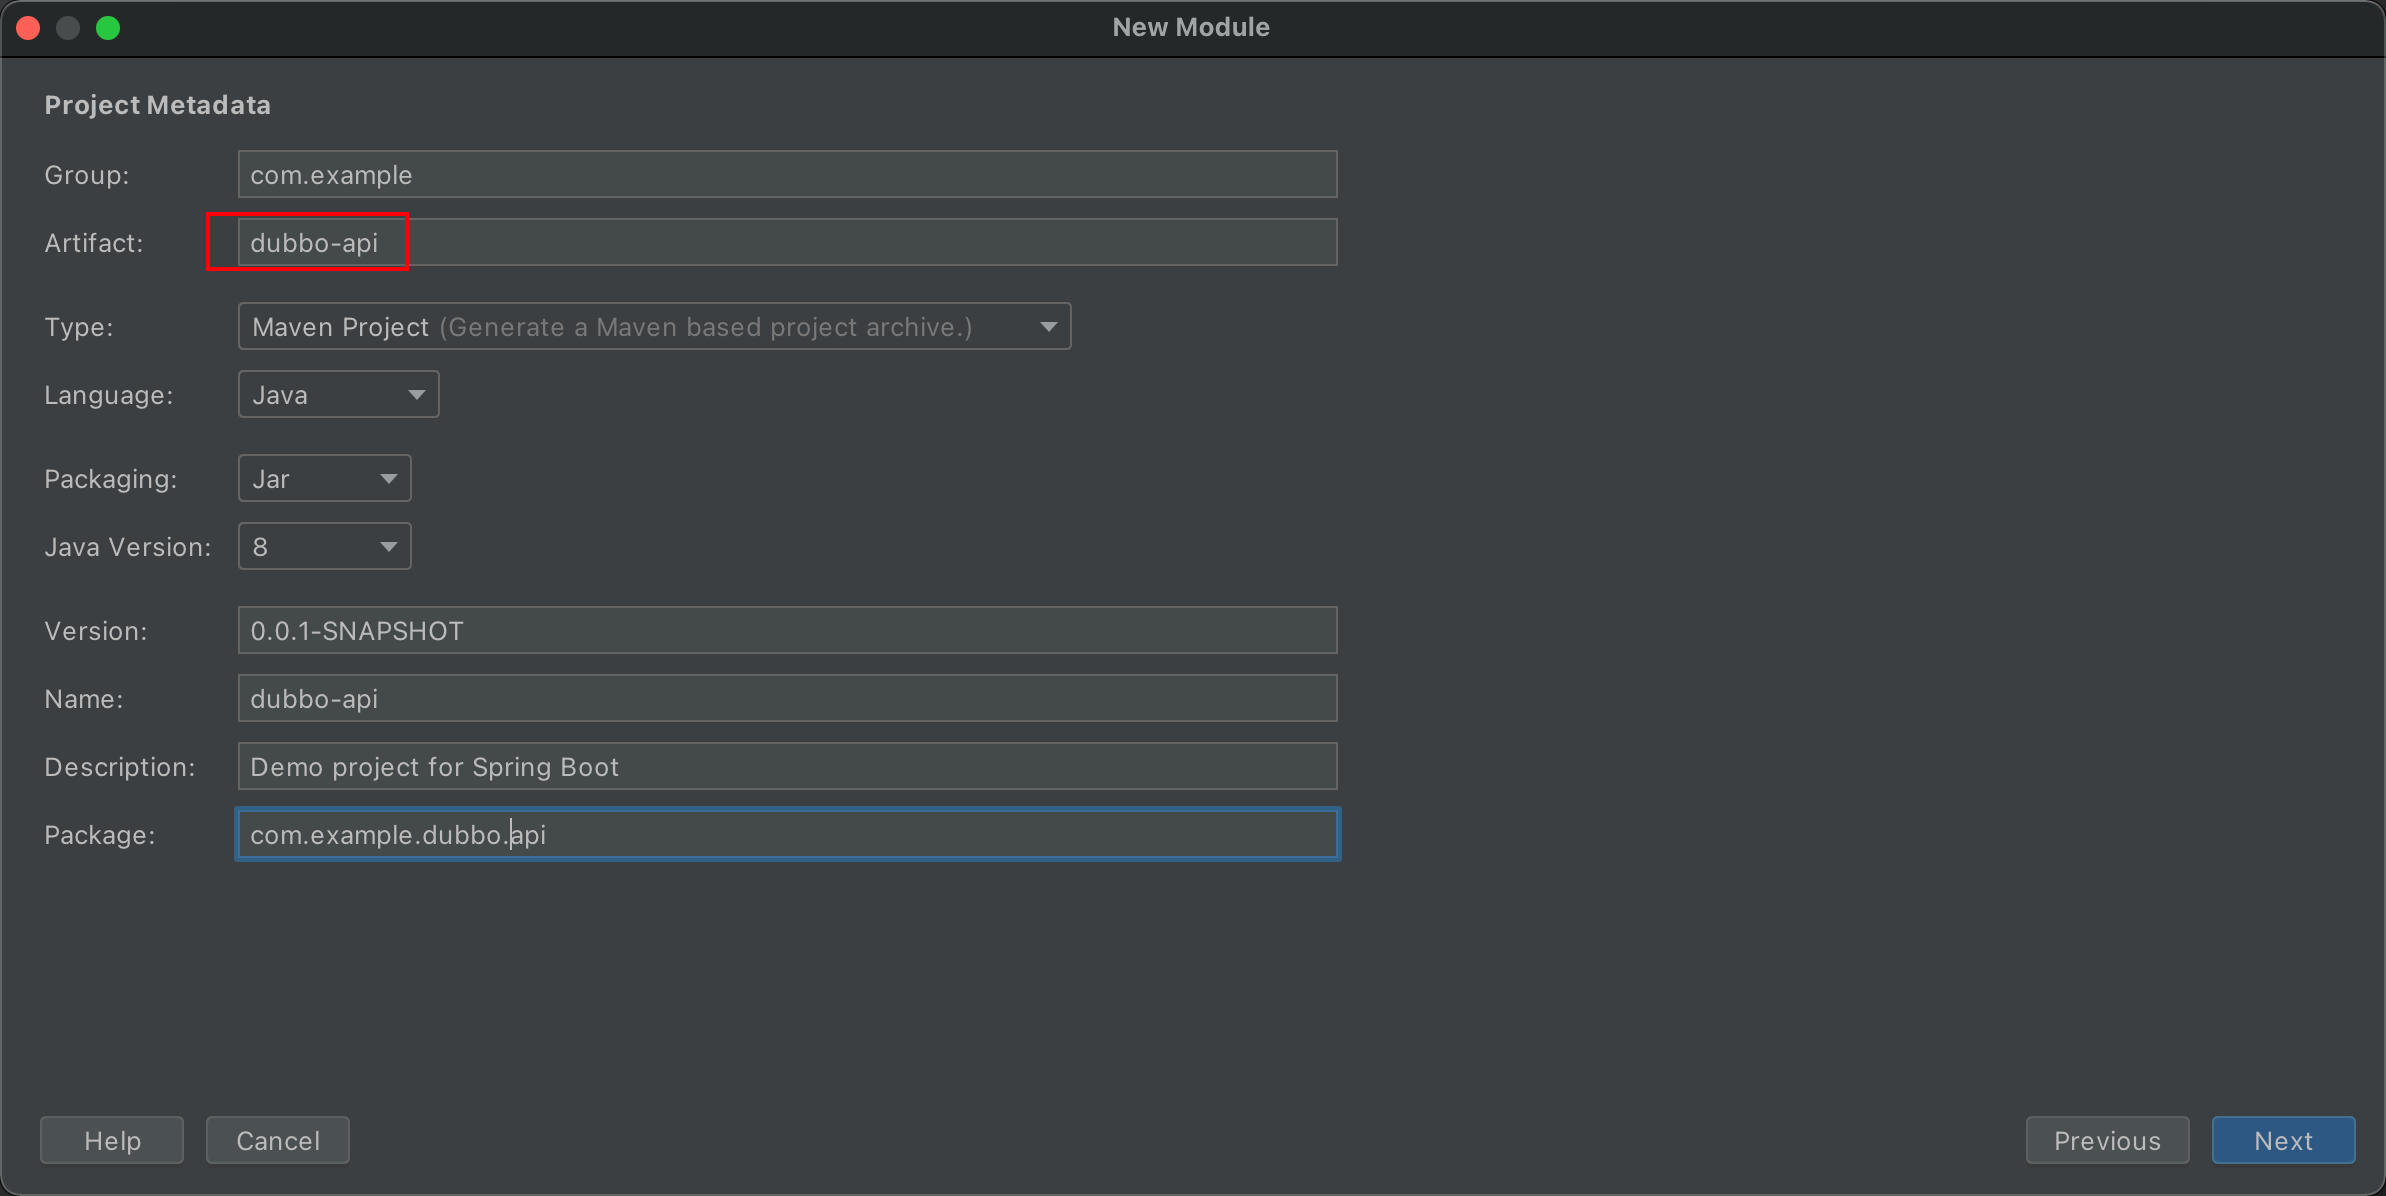Click the Java Version arrow icon
The width and height of the screenshot is (2386, 1196).
coord(388,547)
